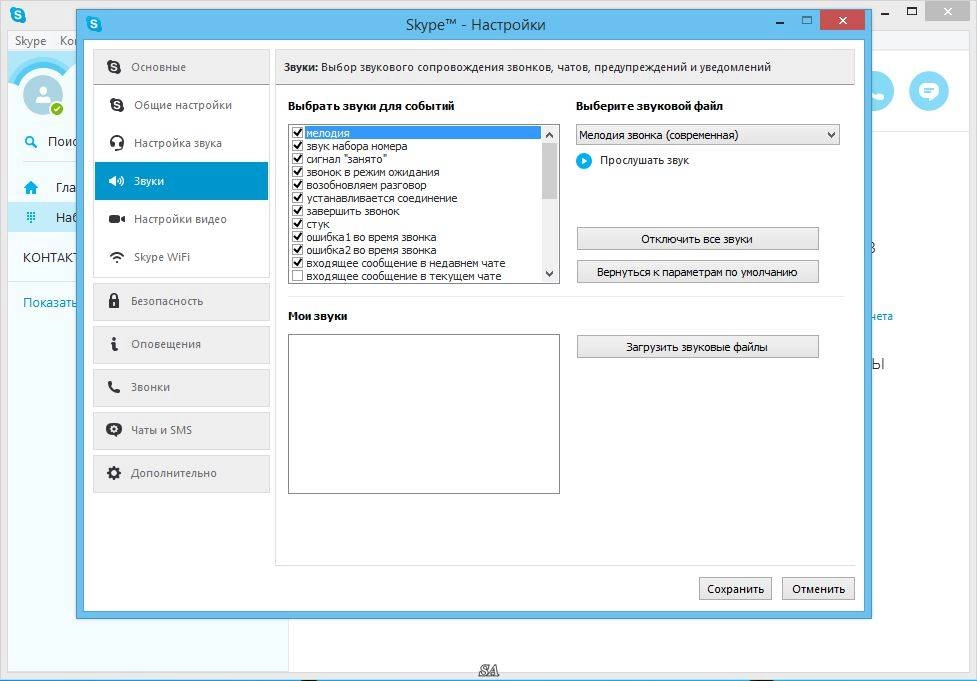Viewport: 977px width, 681px height.
Task: Save settings with Сохранить button
Action: click(735, 589)
